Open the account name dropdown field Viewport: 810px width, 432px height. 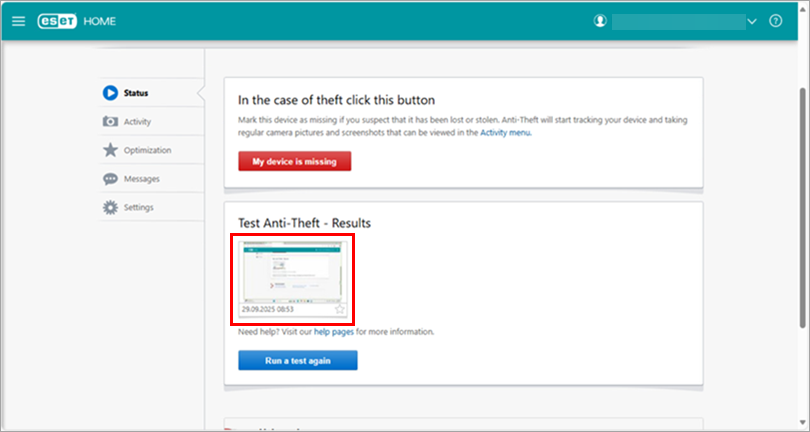[x=678, y=21]
